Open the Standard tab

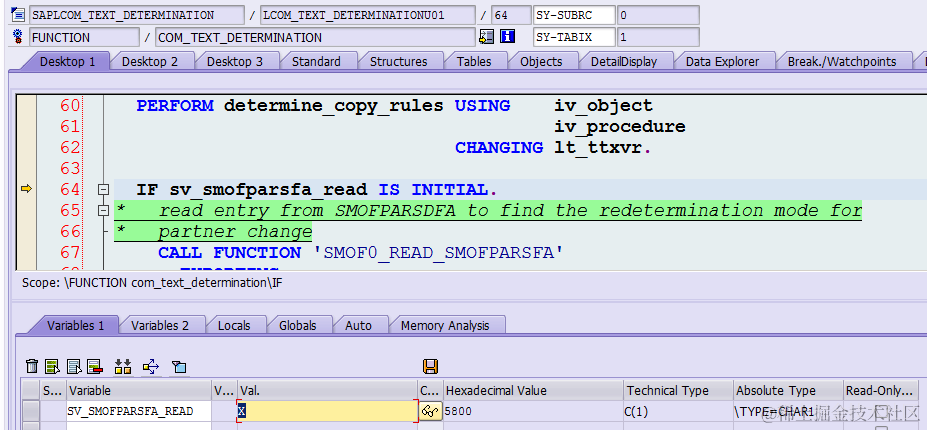pyautogui.click(x=316, y=62)
